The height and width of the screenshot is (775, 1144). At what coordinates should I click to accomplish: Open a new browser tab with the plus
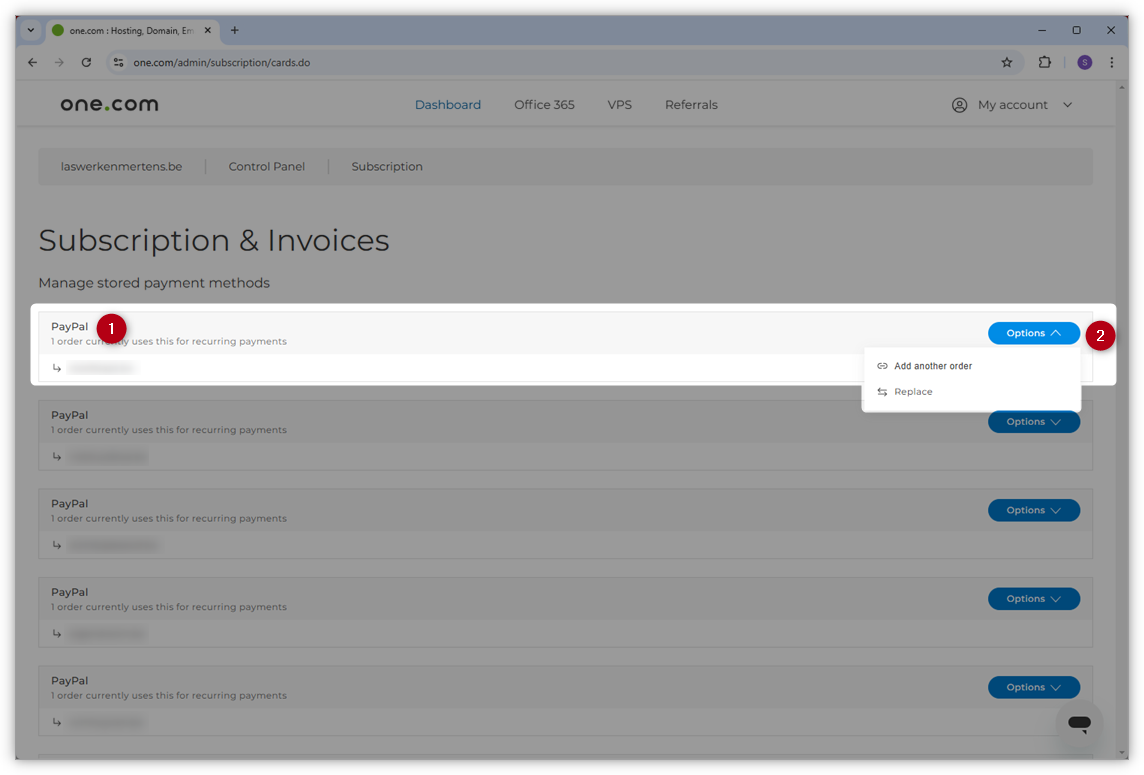(234, 30)
